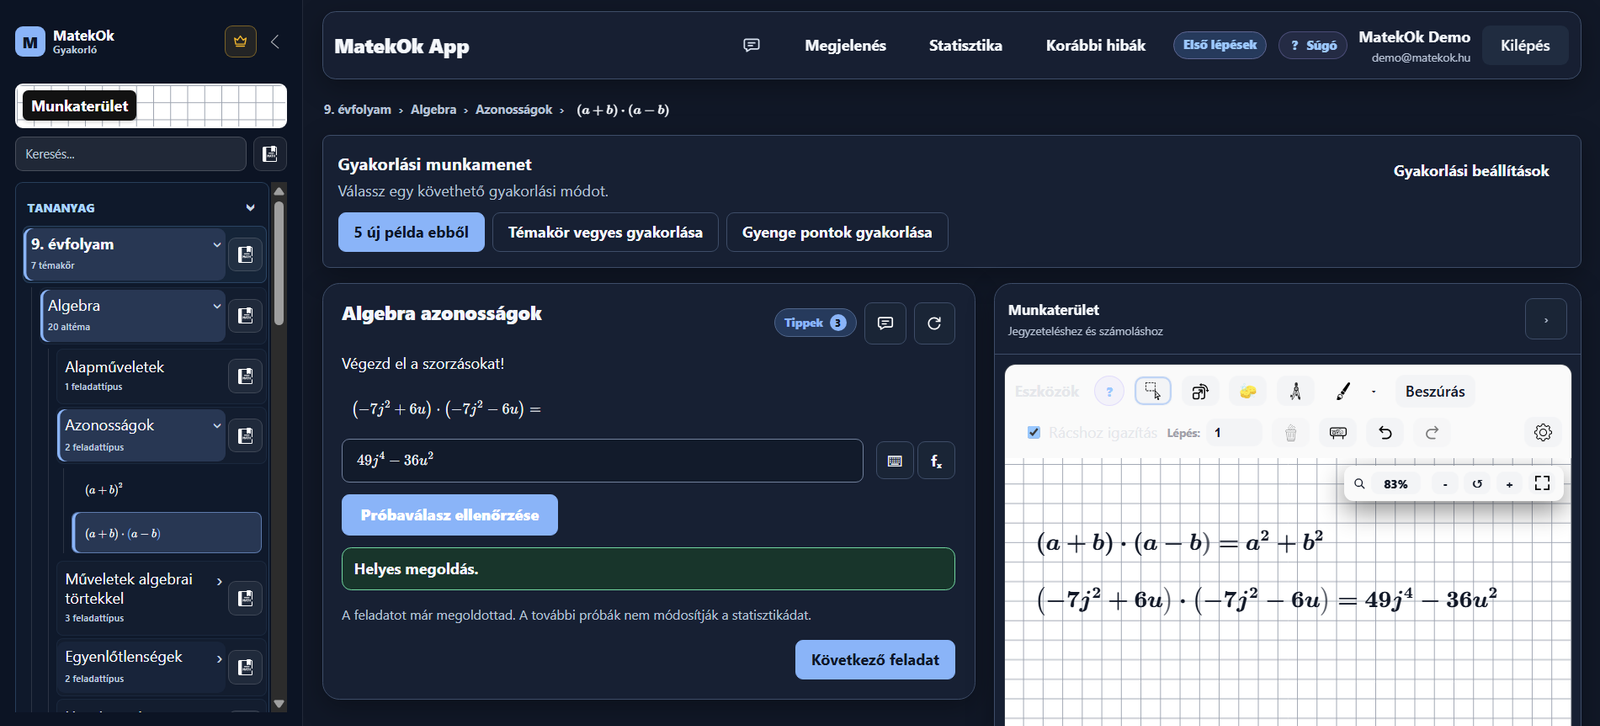Redo the workspace action
The width and height of the screenshot is (1600, 726).
pos(1432,433)
